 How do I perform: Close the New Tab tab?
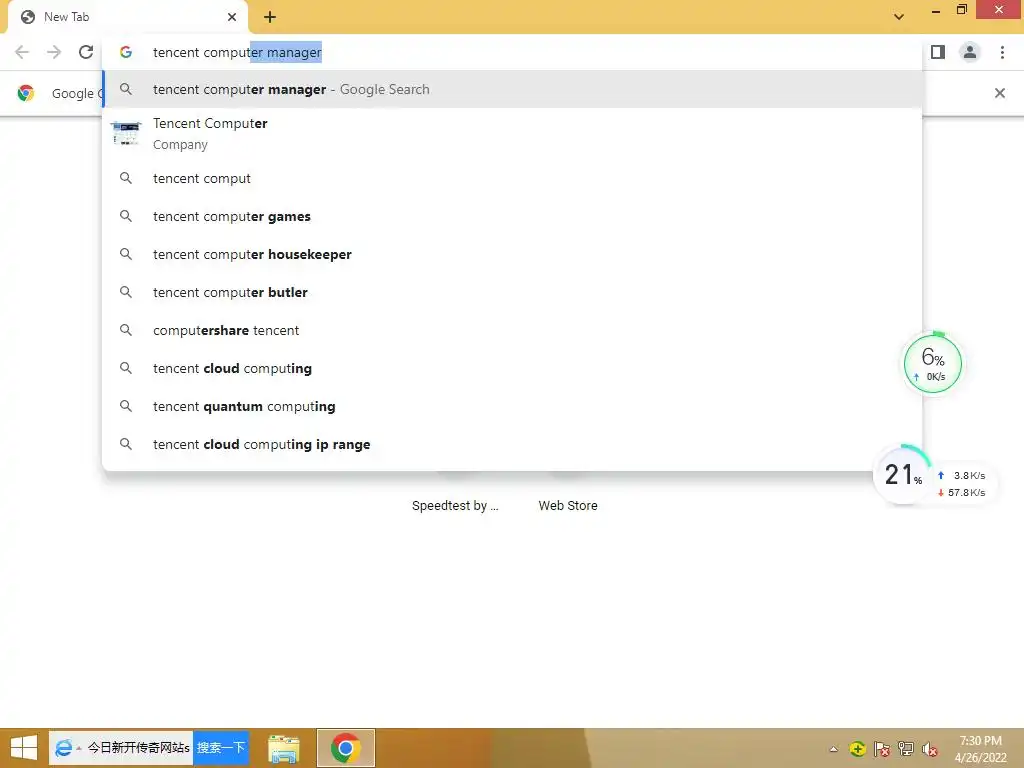(x=232, y=17)
